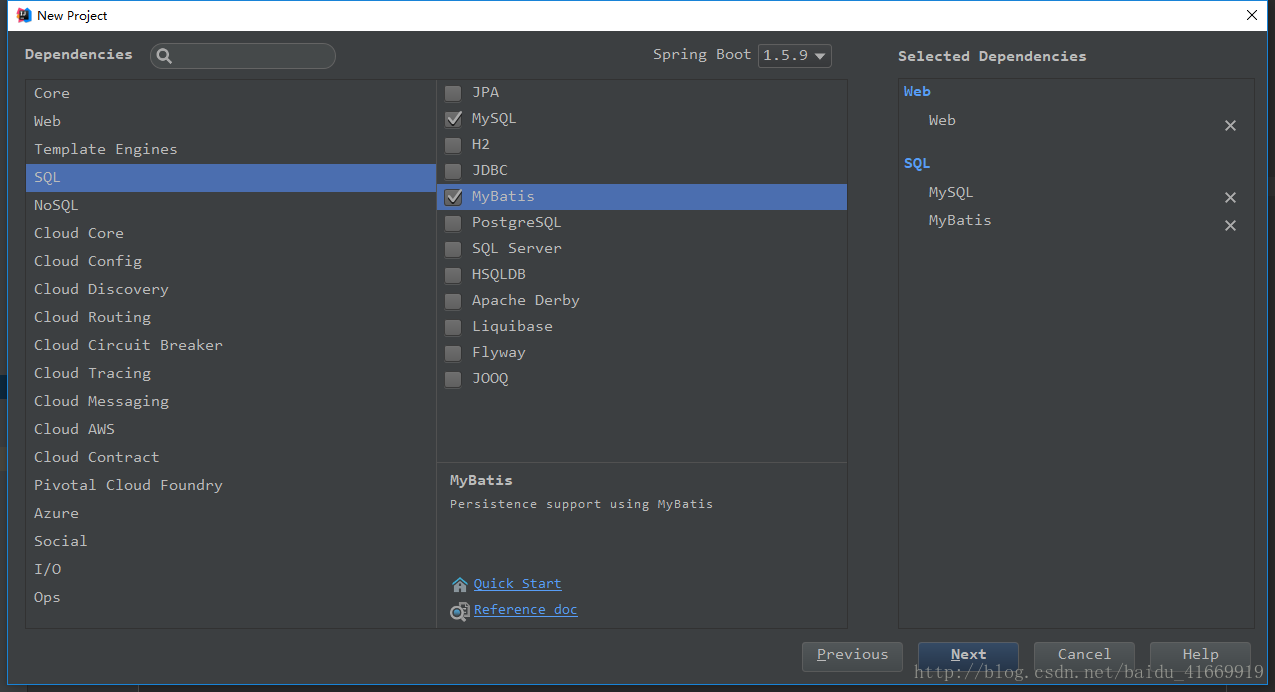Focus the dependencies search field
Screen dimensions: 1275x692
(x=243, y=56)
